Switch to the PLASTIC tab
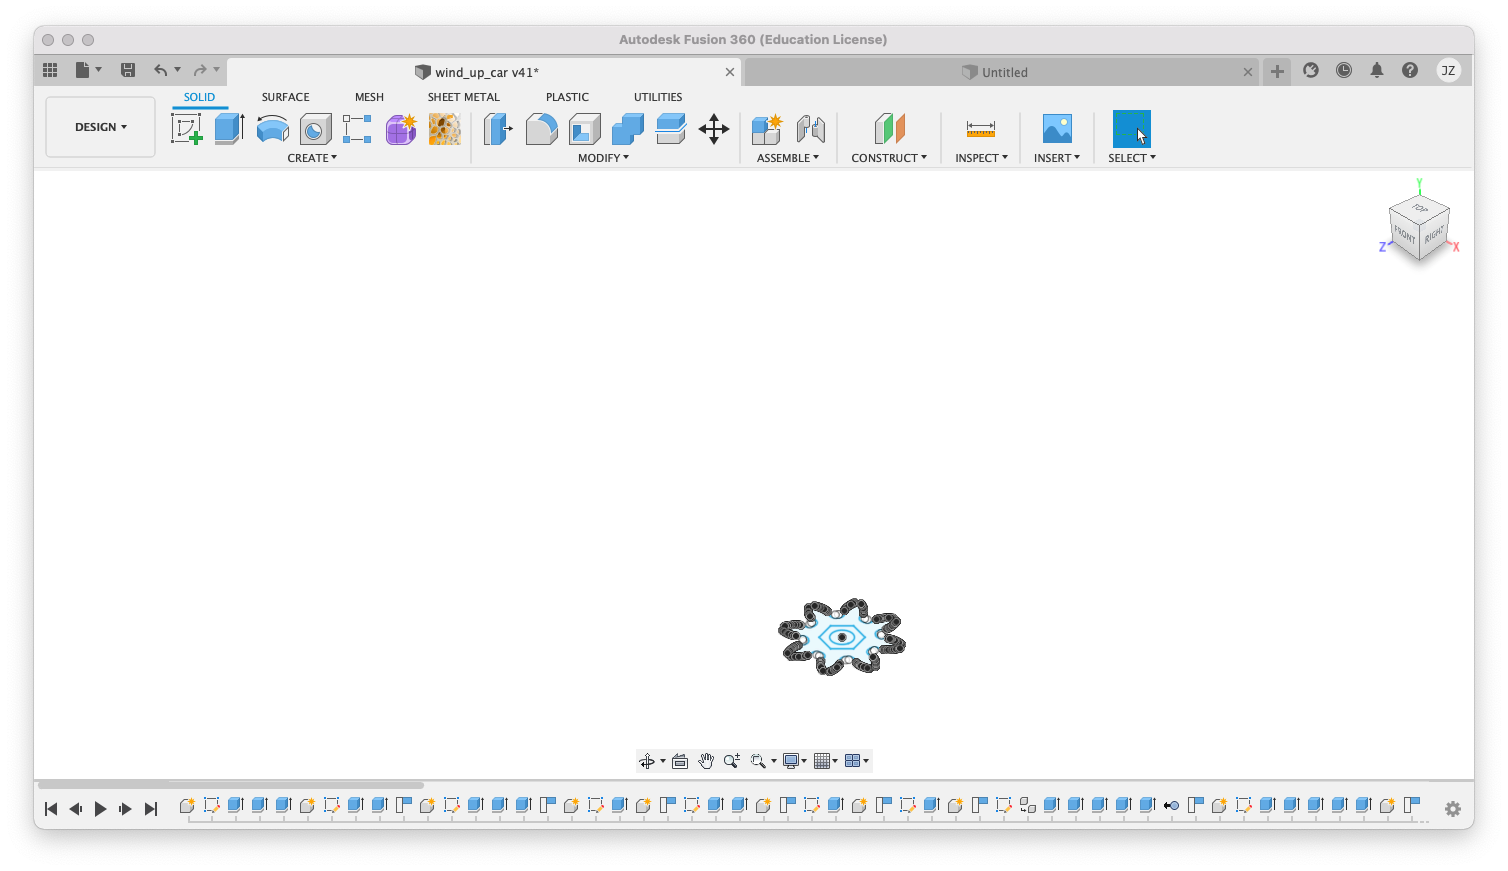The image size is (1508, 871). (x=567, y=97)
